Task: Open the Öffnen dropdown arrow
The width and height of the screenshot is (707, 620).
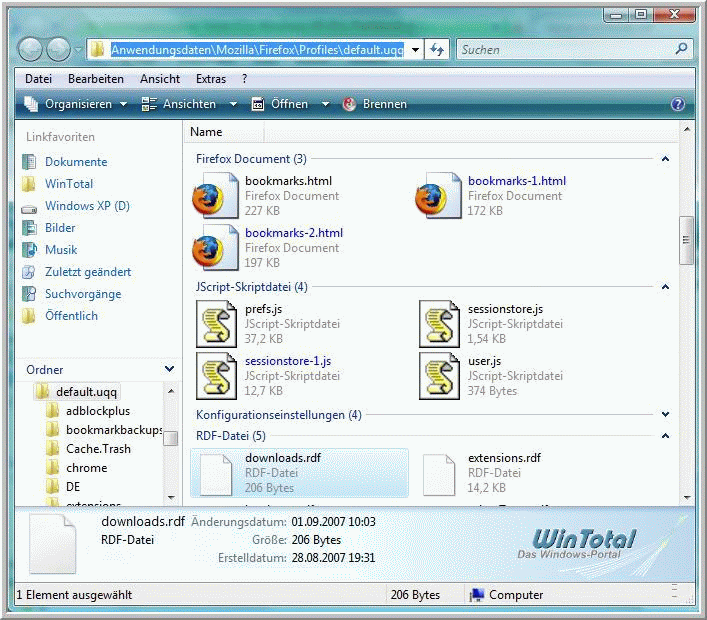Action: pyautogui.click(x=325, y=104)
